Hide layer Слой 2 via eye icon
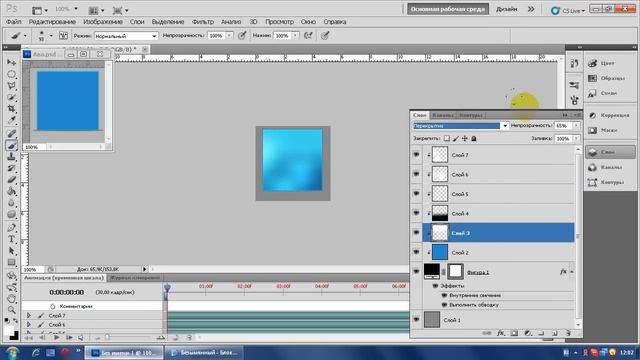Image resolution: width=640 pixels, height=360 pixels. point(416,252)
